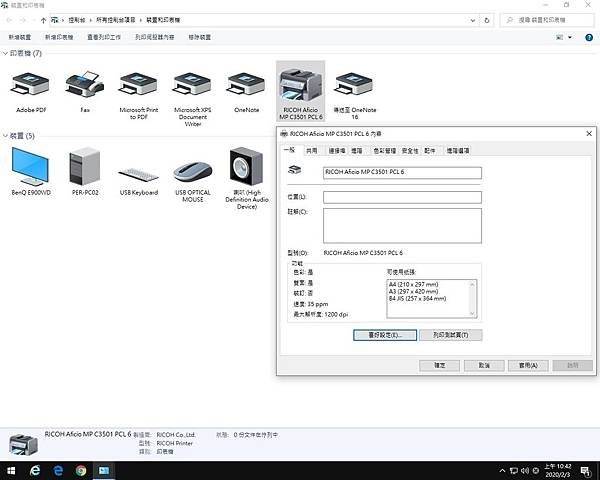Screen dimensions: 600x480
Task: Switch to the 色彩管理 (Color Management) tab
Action: pyautogui.click(x=385, y=150)
